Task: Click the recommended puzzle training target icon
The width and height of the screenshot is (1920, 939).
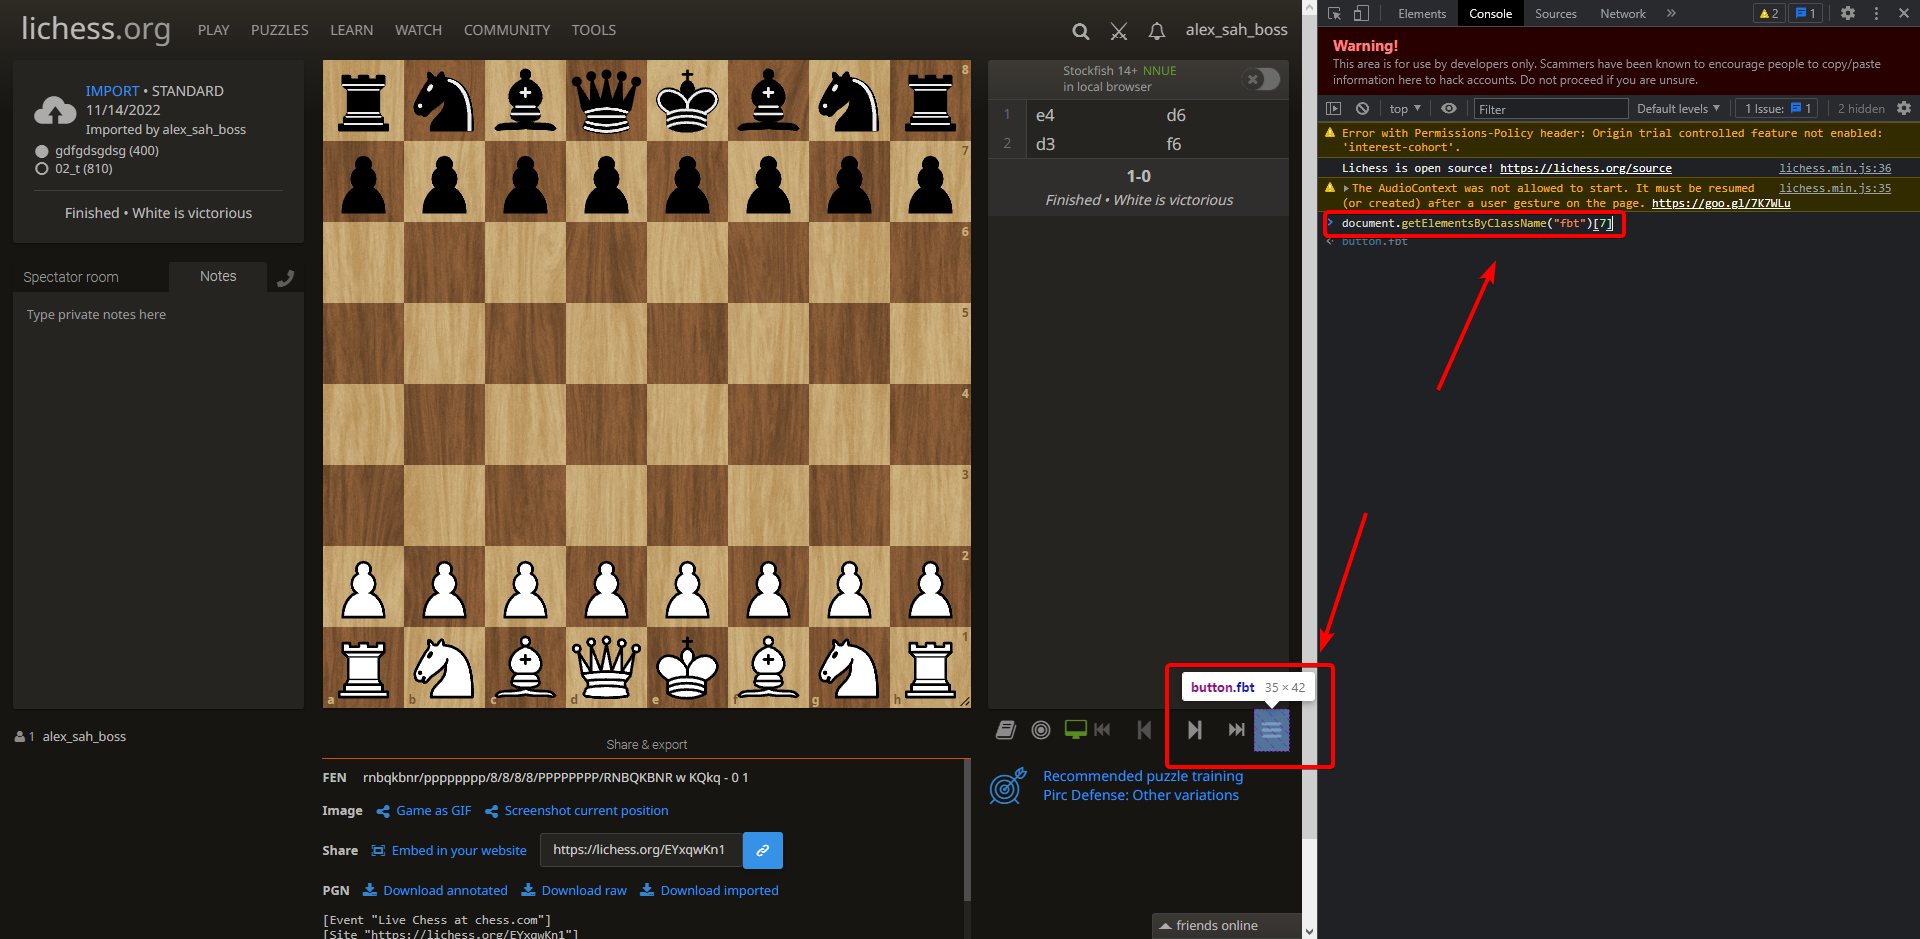Action: point(1008,786)
